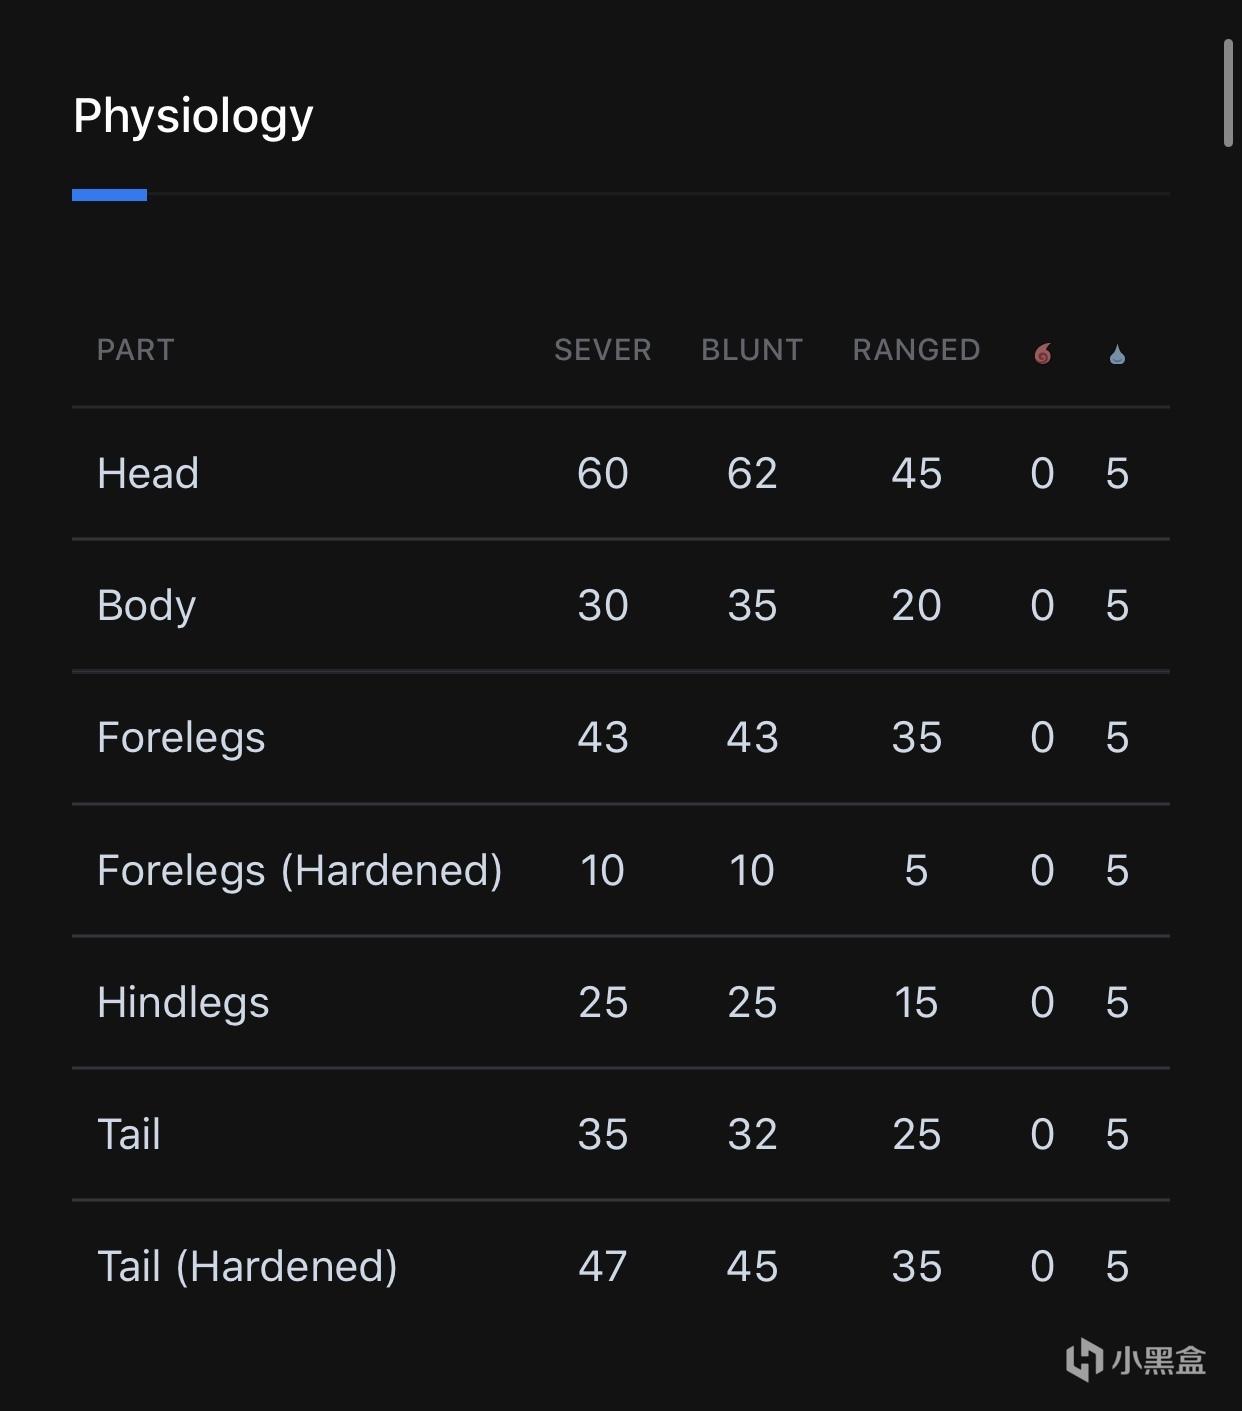Sort by the BLUNT column header
Image resolution: width=1242 pixels, height=1411 pixels.
(752, 350)
